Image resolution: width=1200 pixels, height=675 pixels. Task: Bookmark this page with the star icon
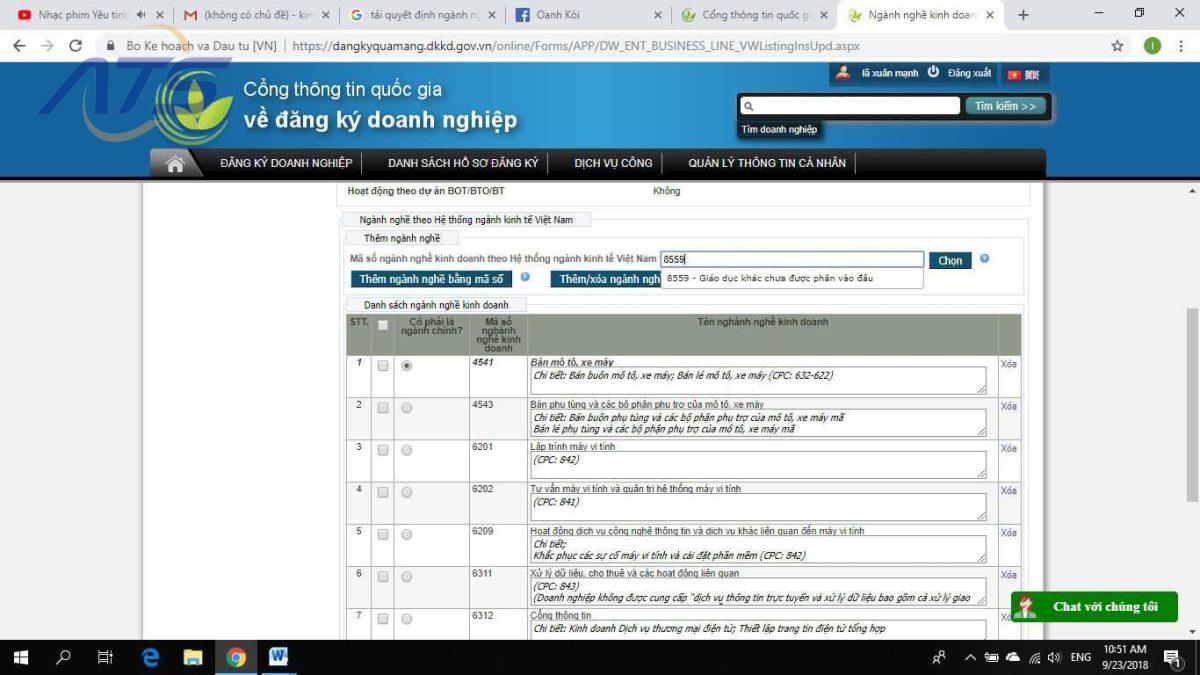[1117, 46]
